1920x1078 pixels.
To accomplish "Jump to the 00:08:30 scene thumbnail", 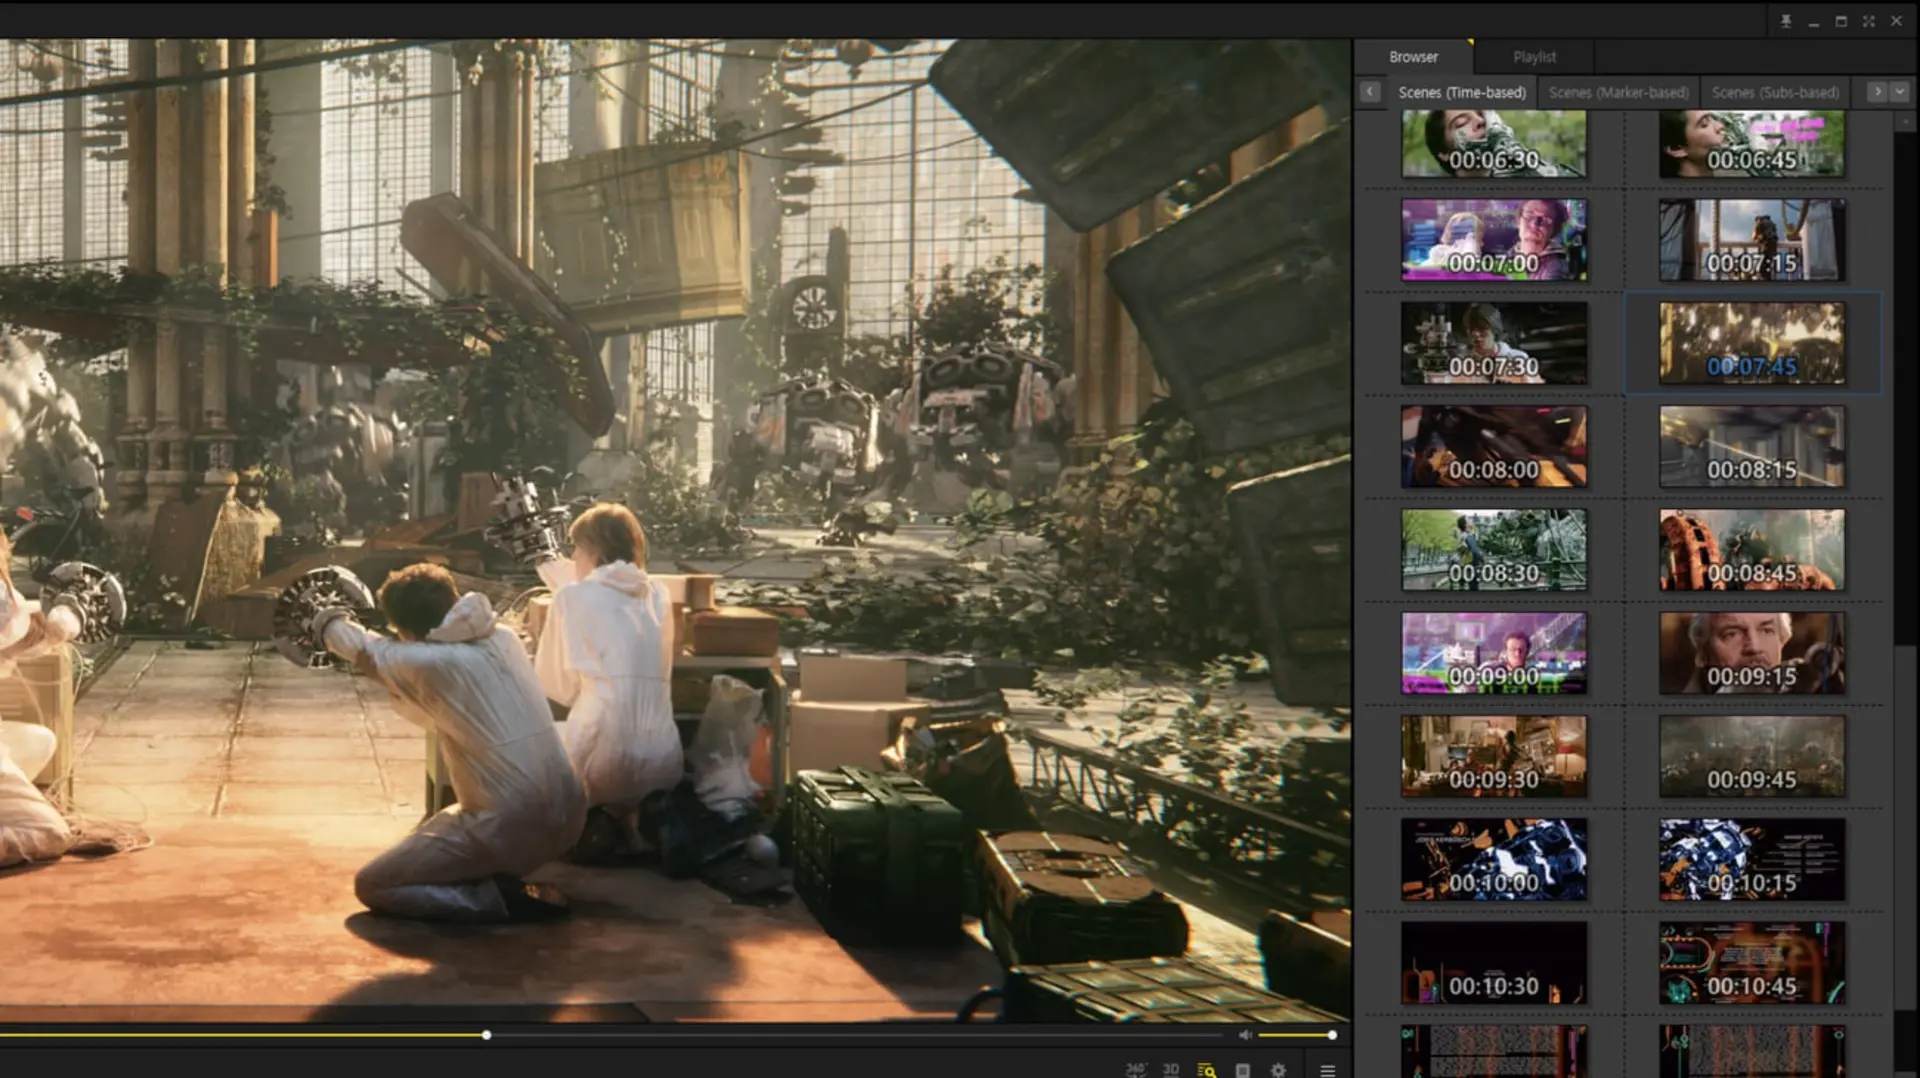I will (1494, 550).
